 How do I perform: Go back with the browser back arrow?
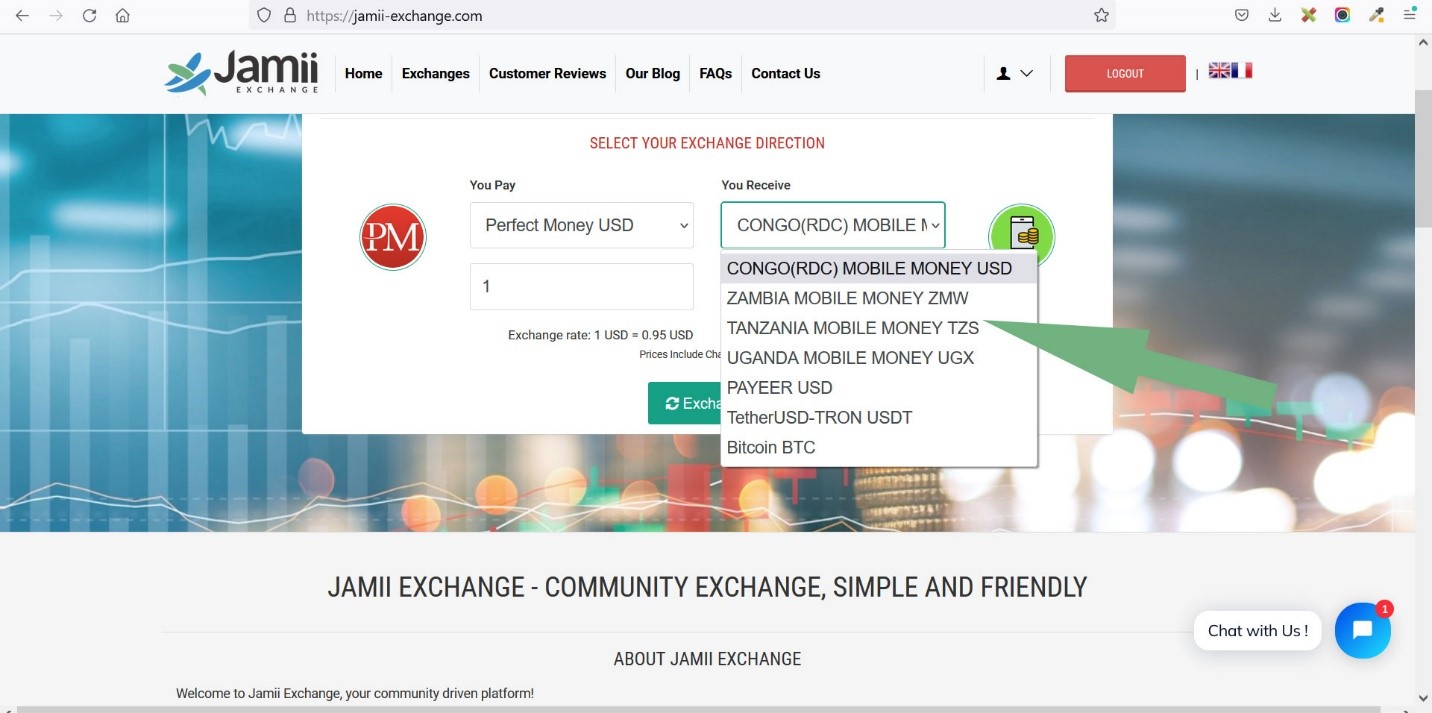[22, 16]
